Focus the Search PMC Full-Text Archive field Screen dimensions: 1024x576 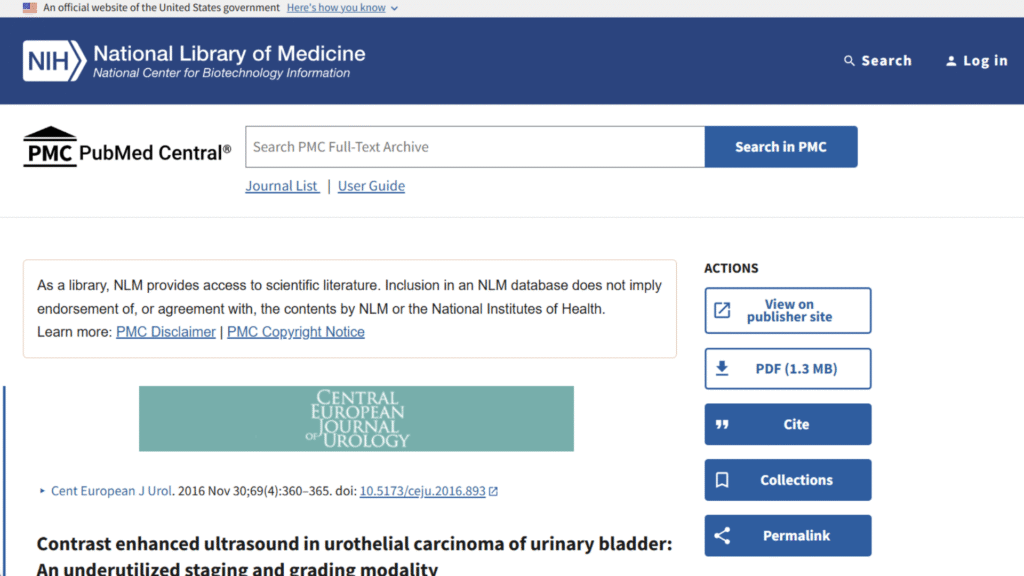[475, 147]
